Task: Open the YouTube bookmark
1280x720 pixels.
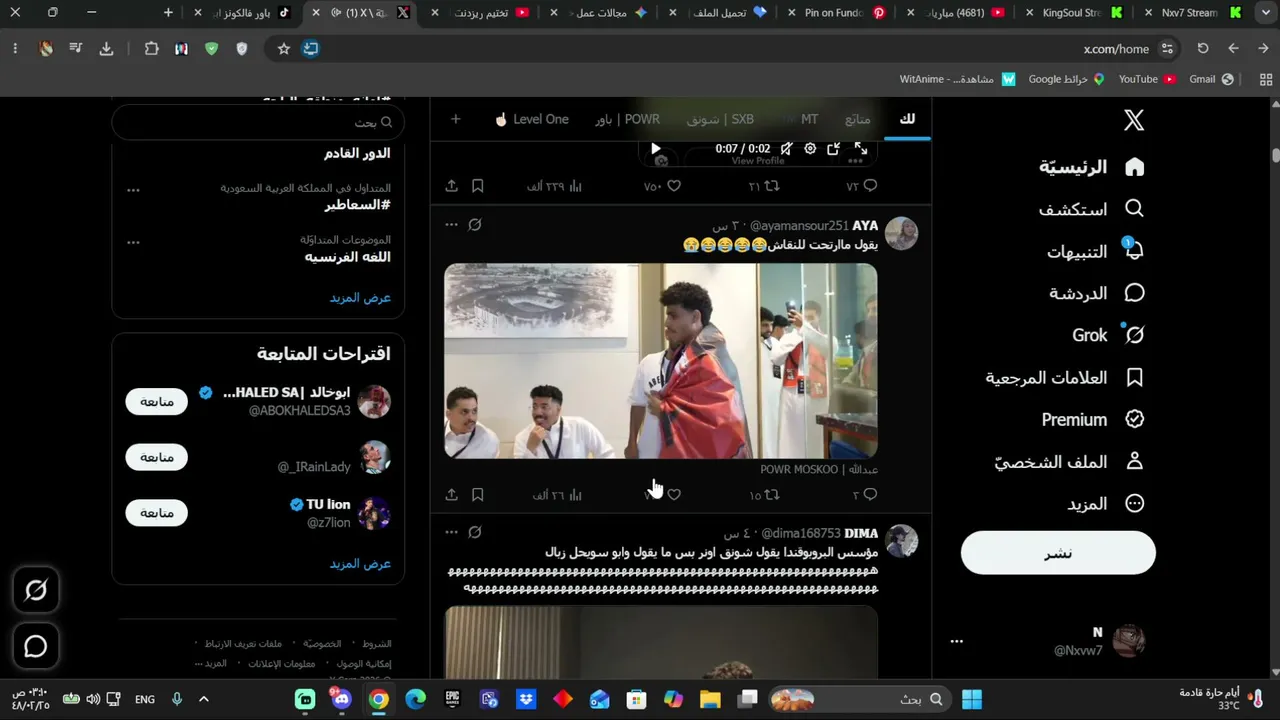Action: click(x=1147, y=79)
